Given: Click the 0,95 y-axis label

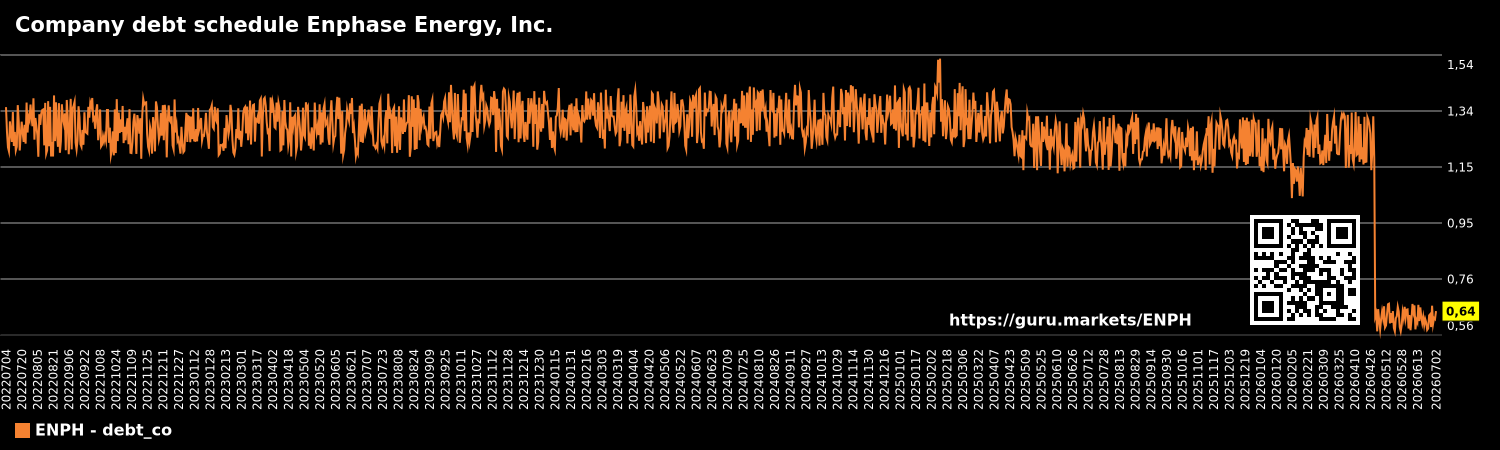Looking at the screenshot, I should (1460, 223).
